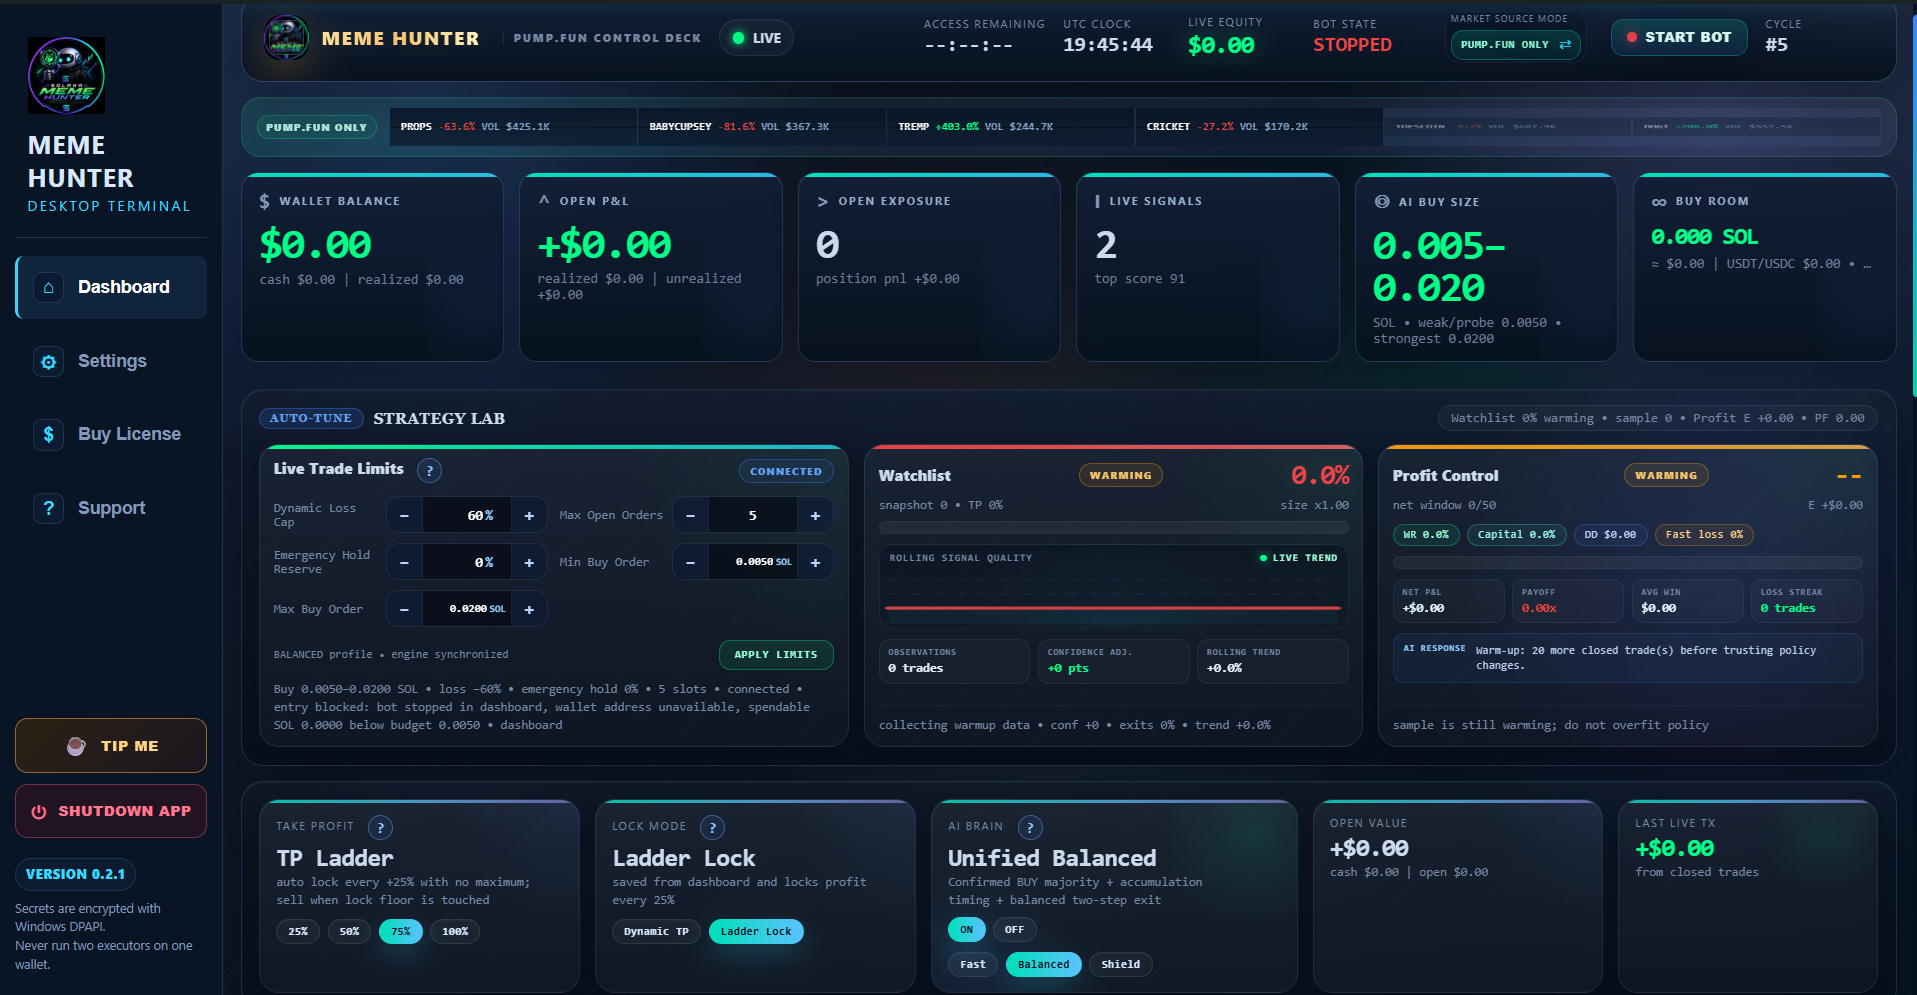Image resolution: width=1917 pixels, height=995 pixels.
Task: Select Dynamic TP lock mode
Action: pos(656,931)
